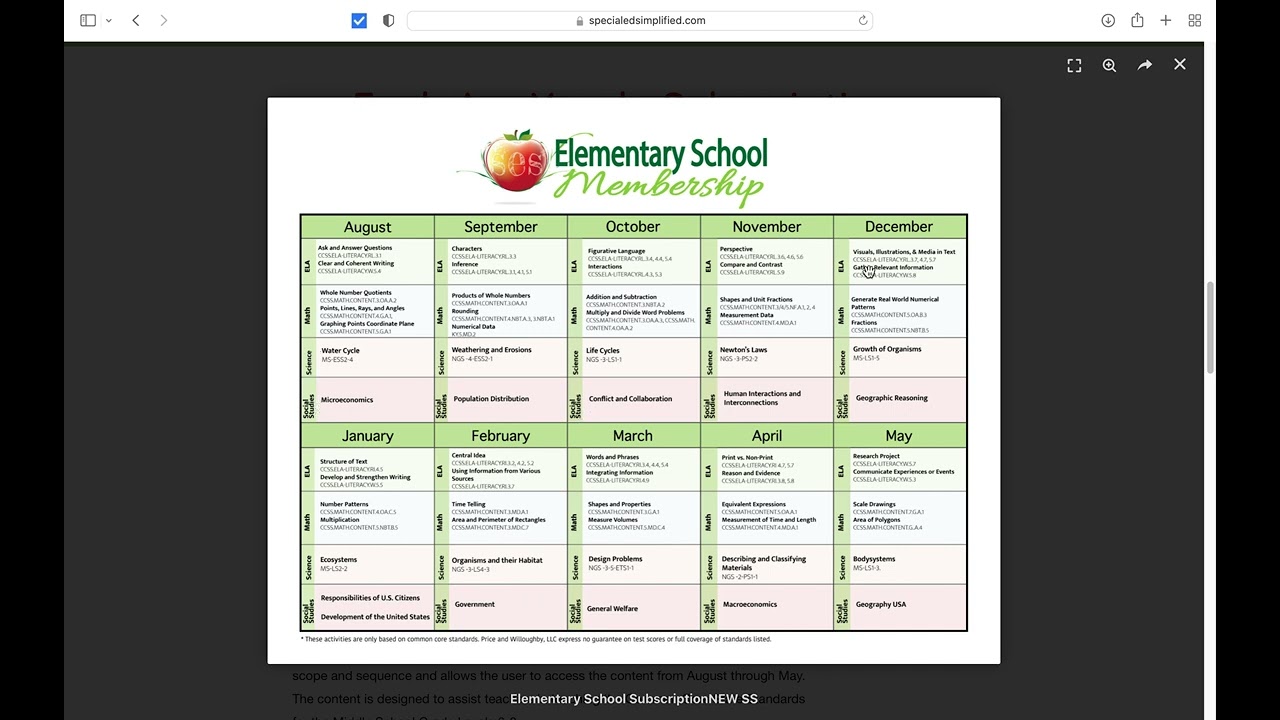This screenshot has width=1280, height=720.
Task: Select the specialedsimplified.com address bar
Action: pos(640,20)
